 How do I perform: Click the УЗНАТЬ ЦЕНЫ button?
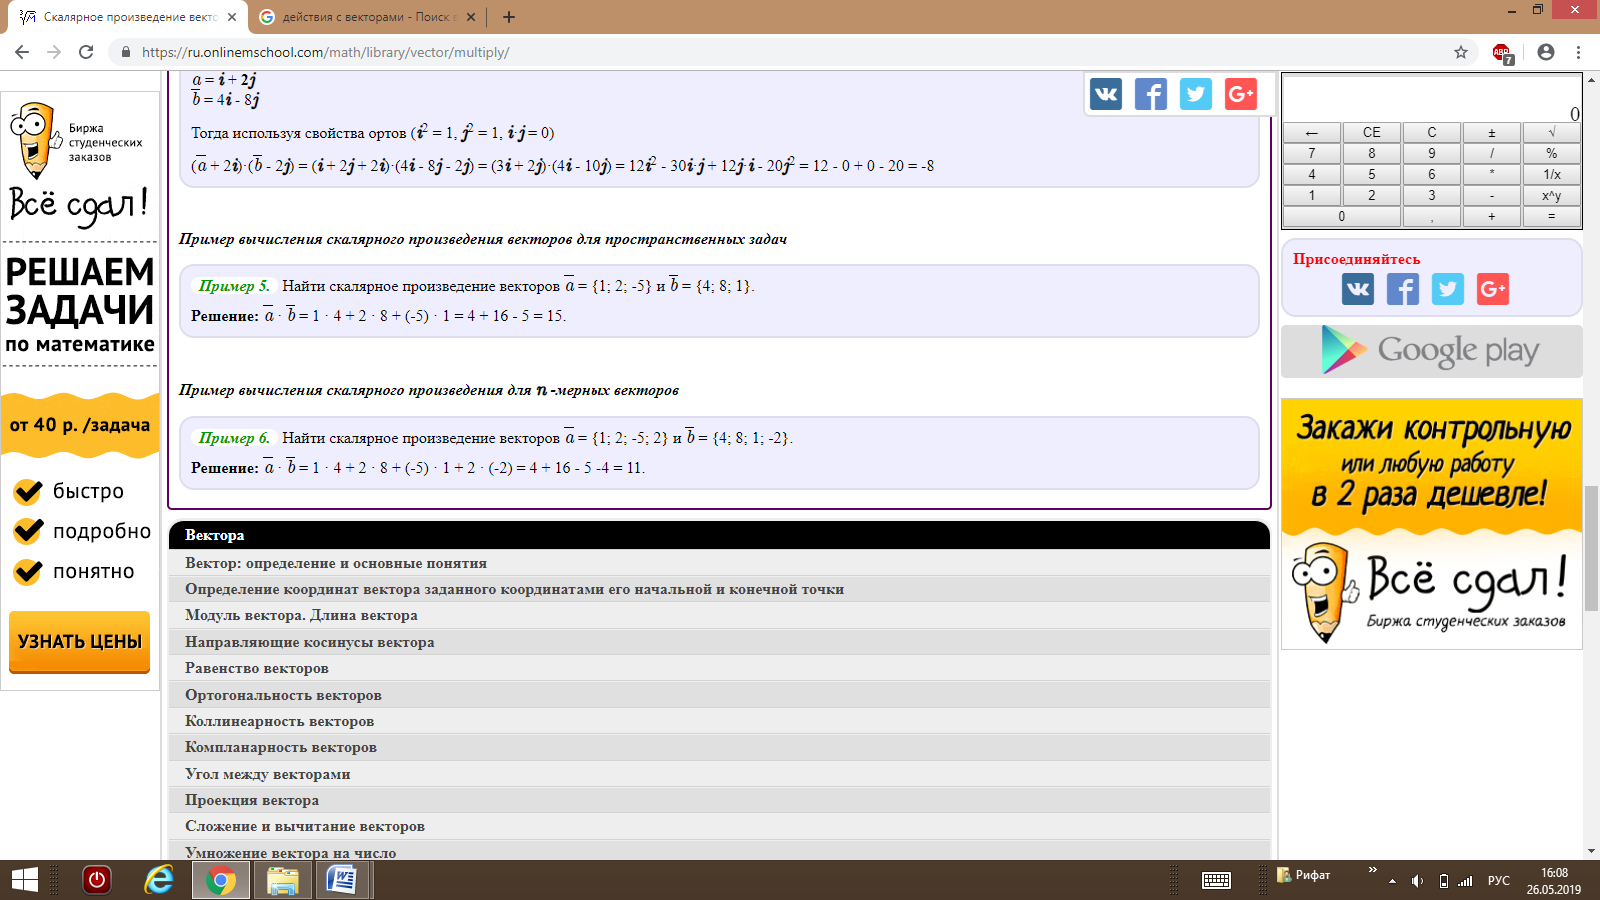click(x=80, y=641)
